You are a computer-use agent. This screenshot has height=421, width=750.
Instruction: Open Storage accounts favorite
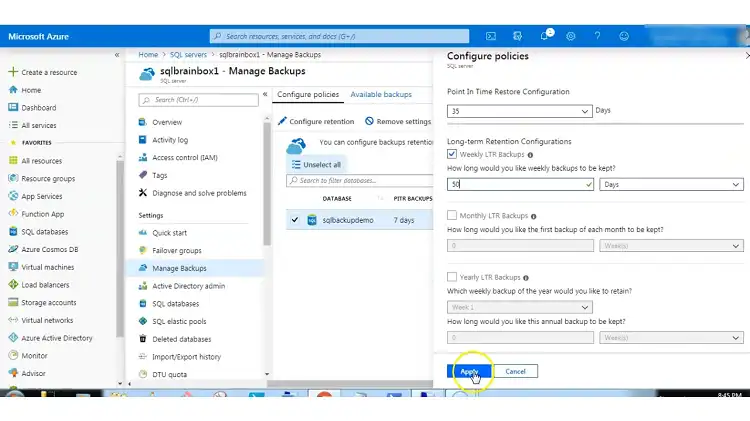(x=43, y=302)
